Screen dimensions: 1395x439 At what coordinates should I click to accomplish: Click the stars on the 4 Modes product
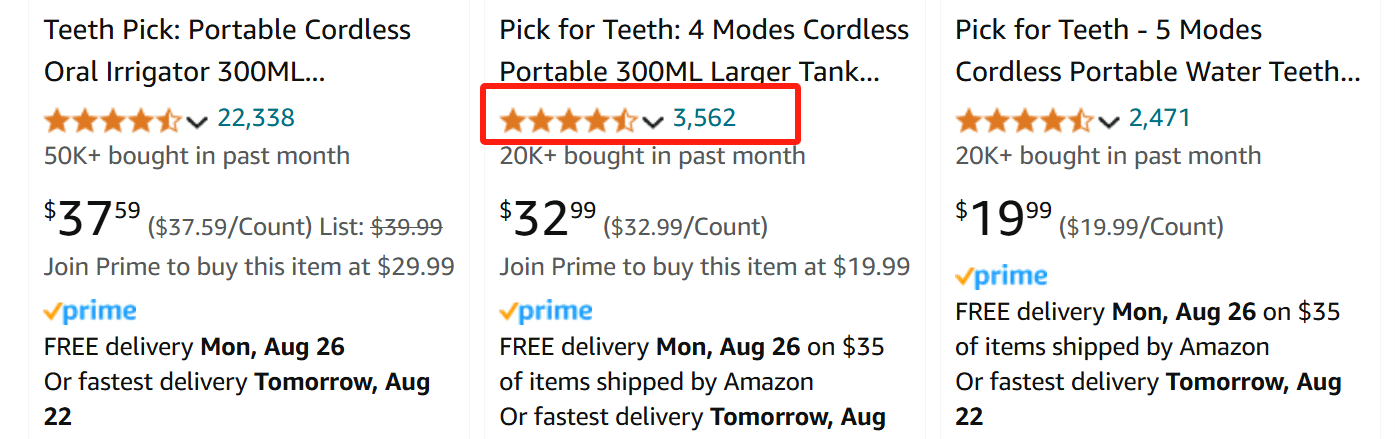click(568, 120)
